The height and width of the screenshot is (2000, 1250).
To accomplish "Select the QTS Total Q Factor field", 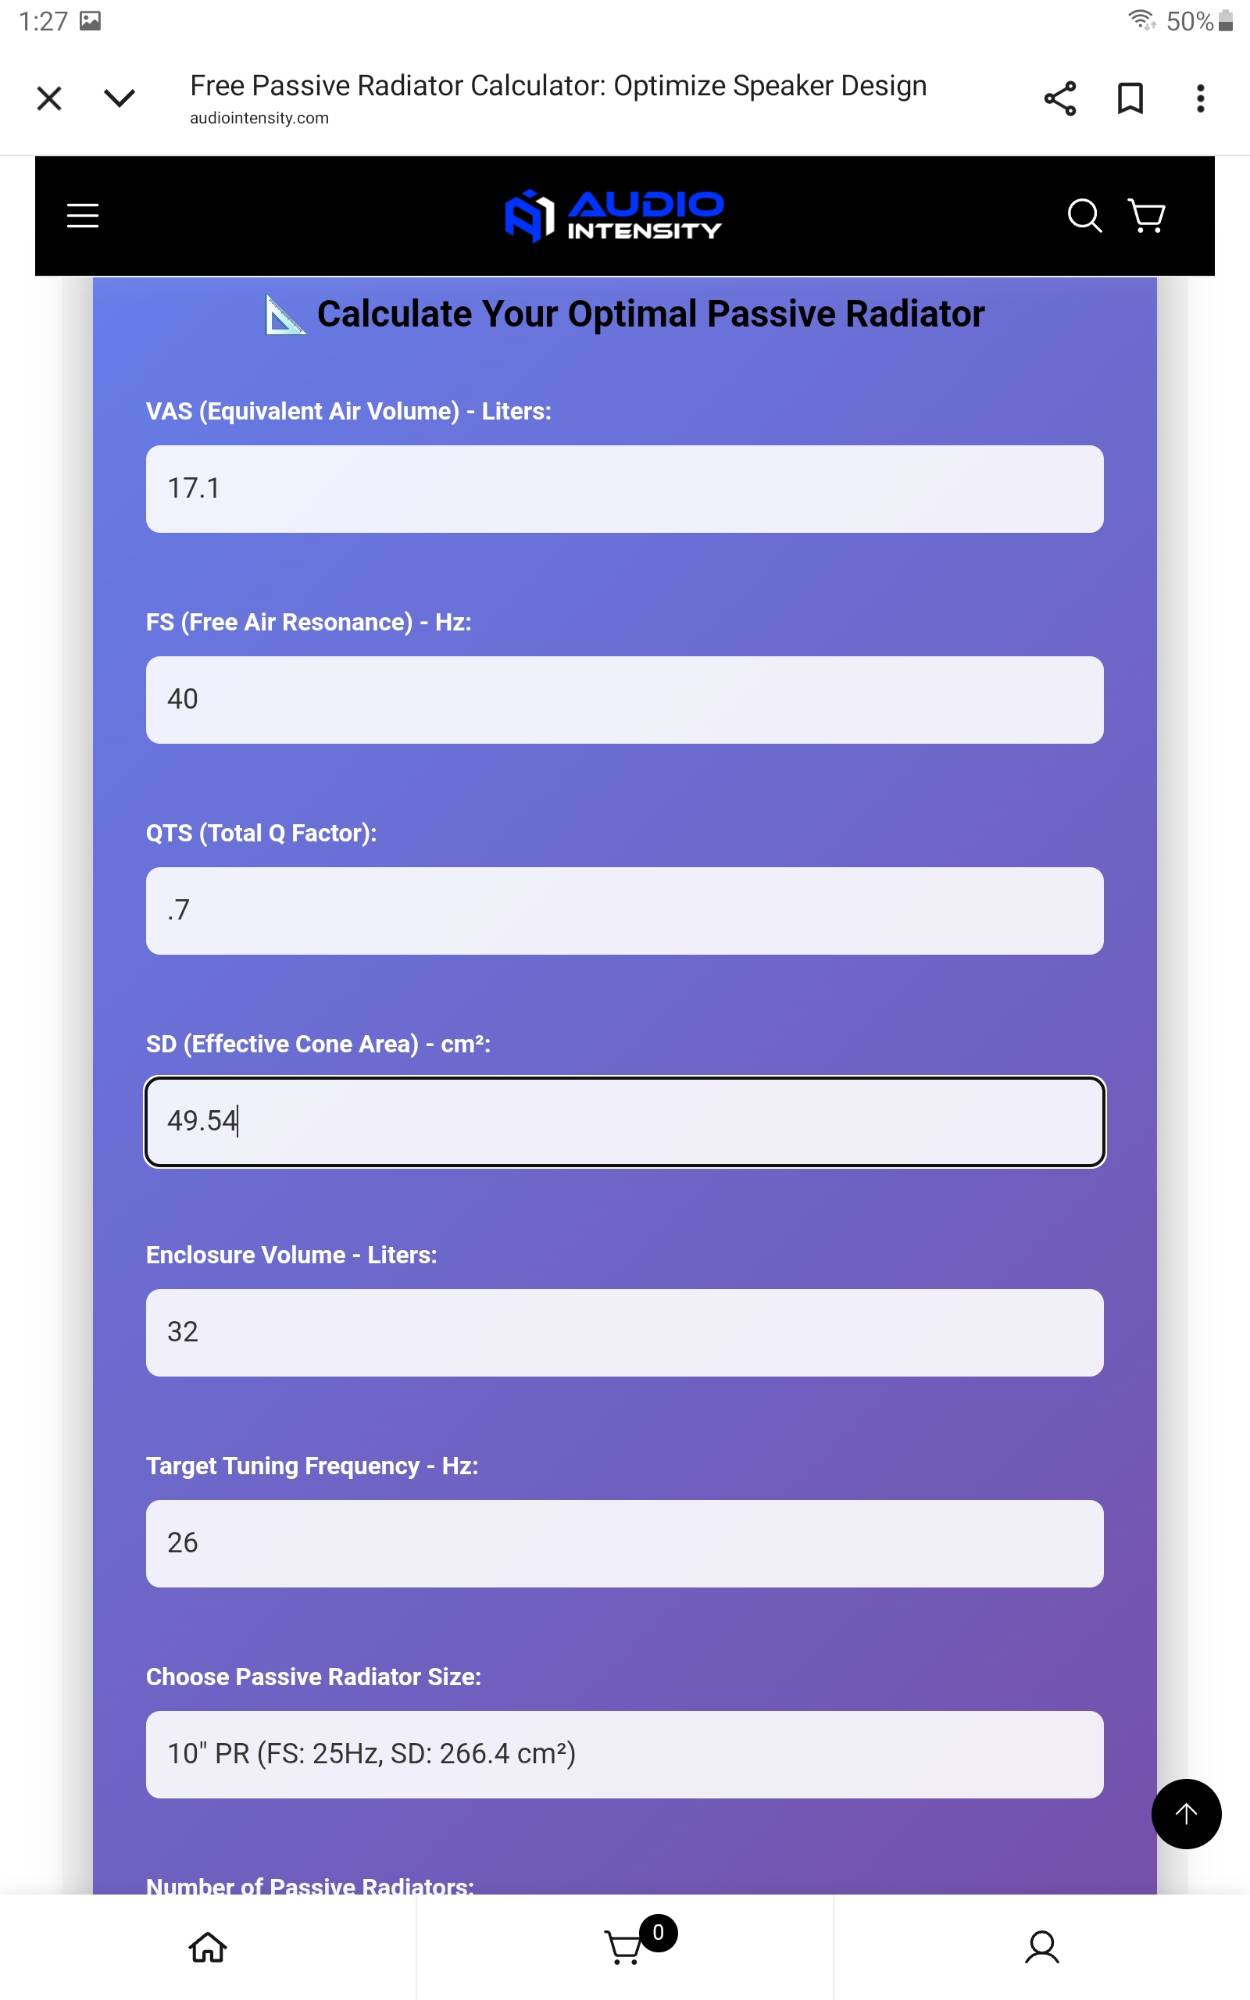I will [x=624, y=911].
